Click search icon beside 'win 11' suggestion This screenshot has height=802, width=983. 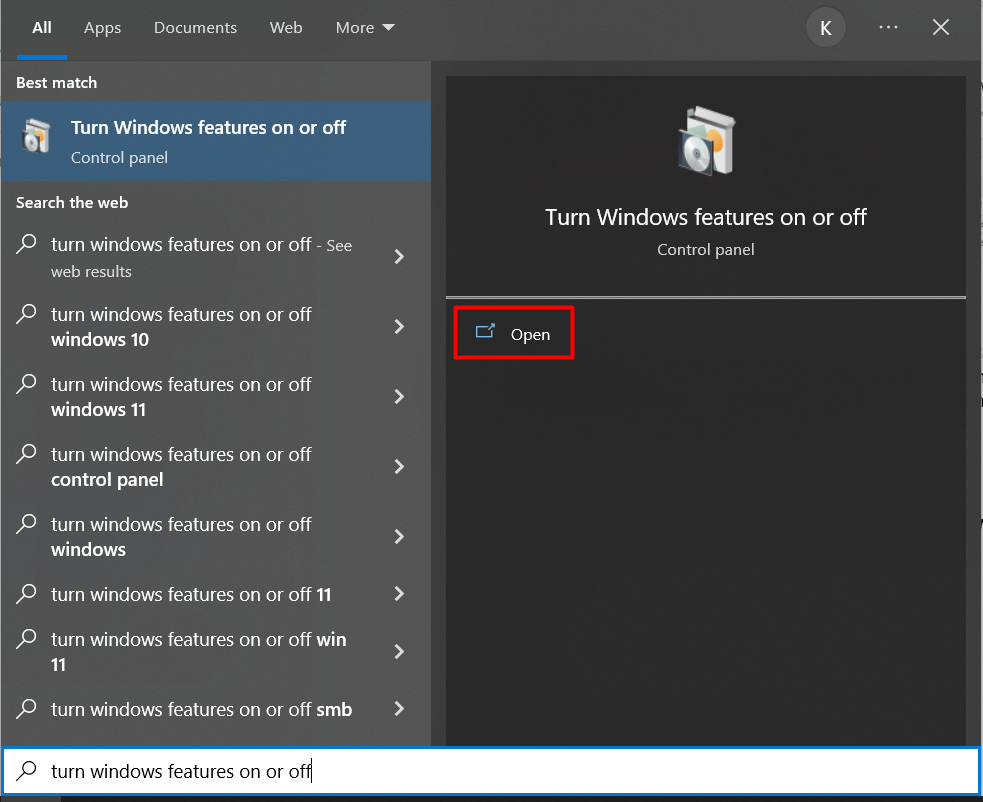click(26, 639)
